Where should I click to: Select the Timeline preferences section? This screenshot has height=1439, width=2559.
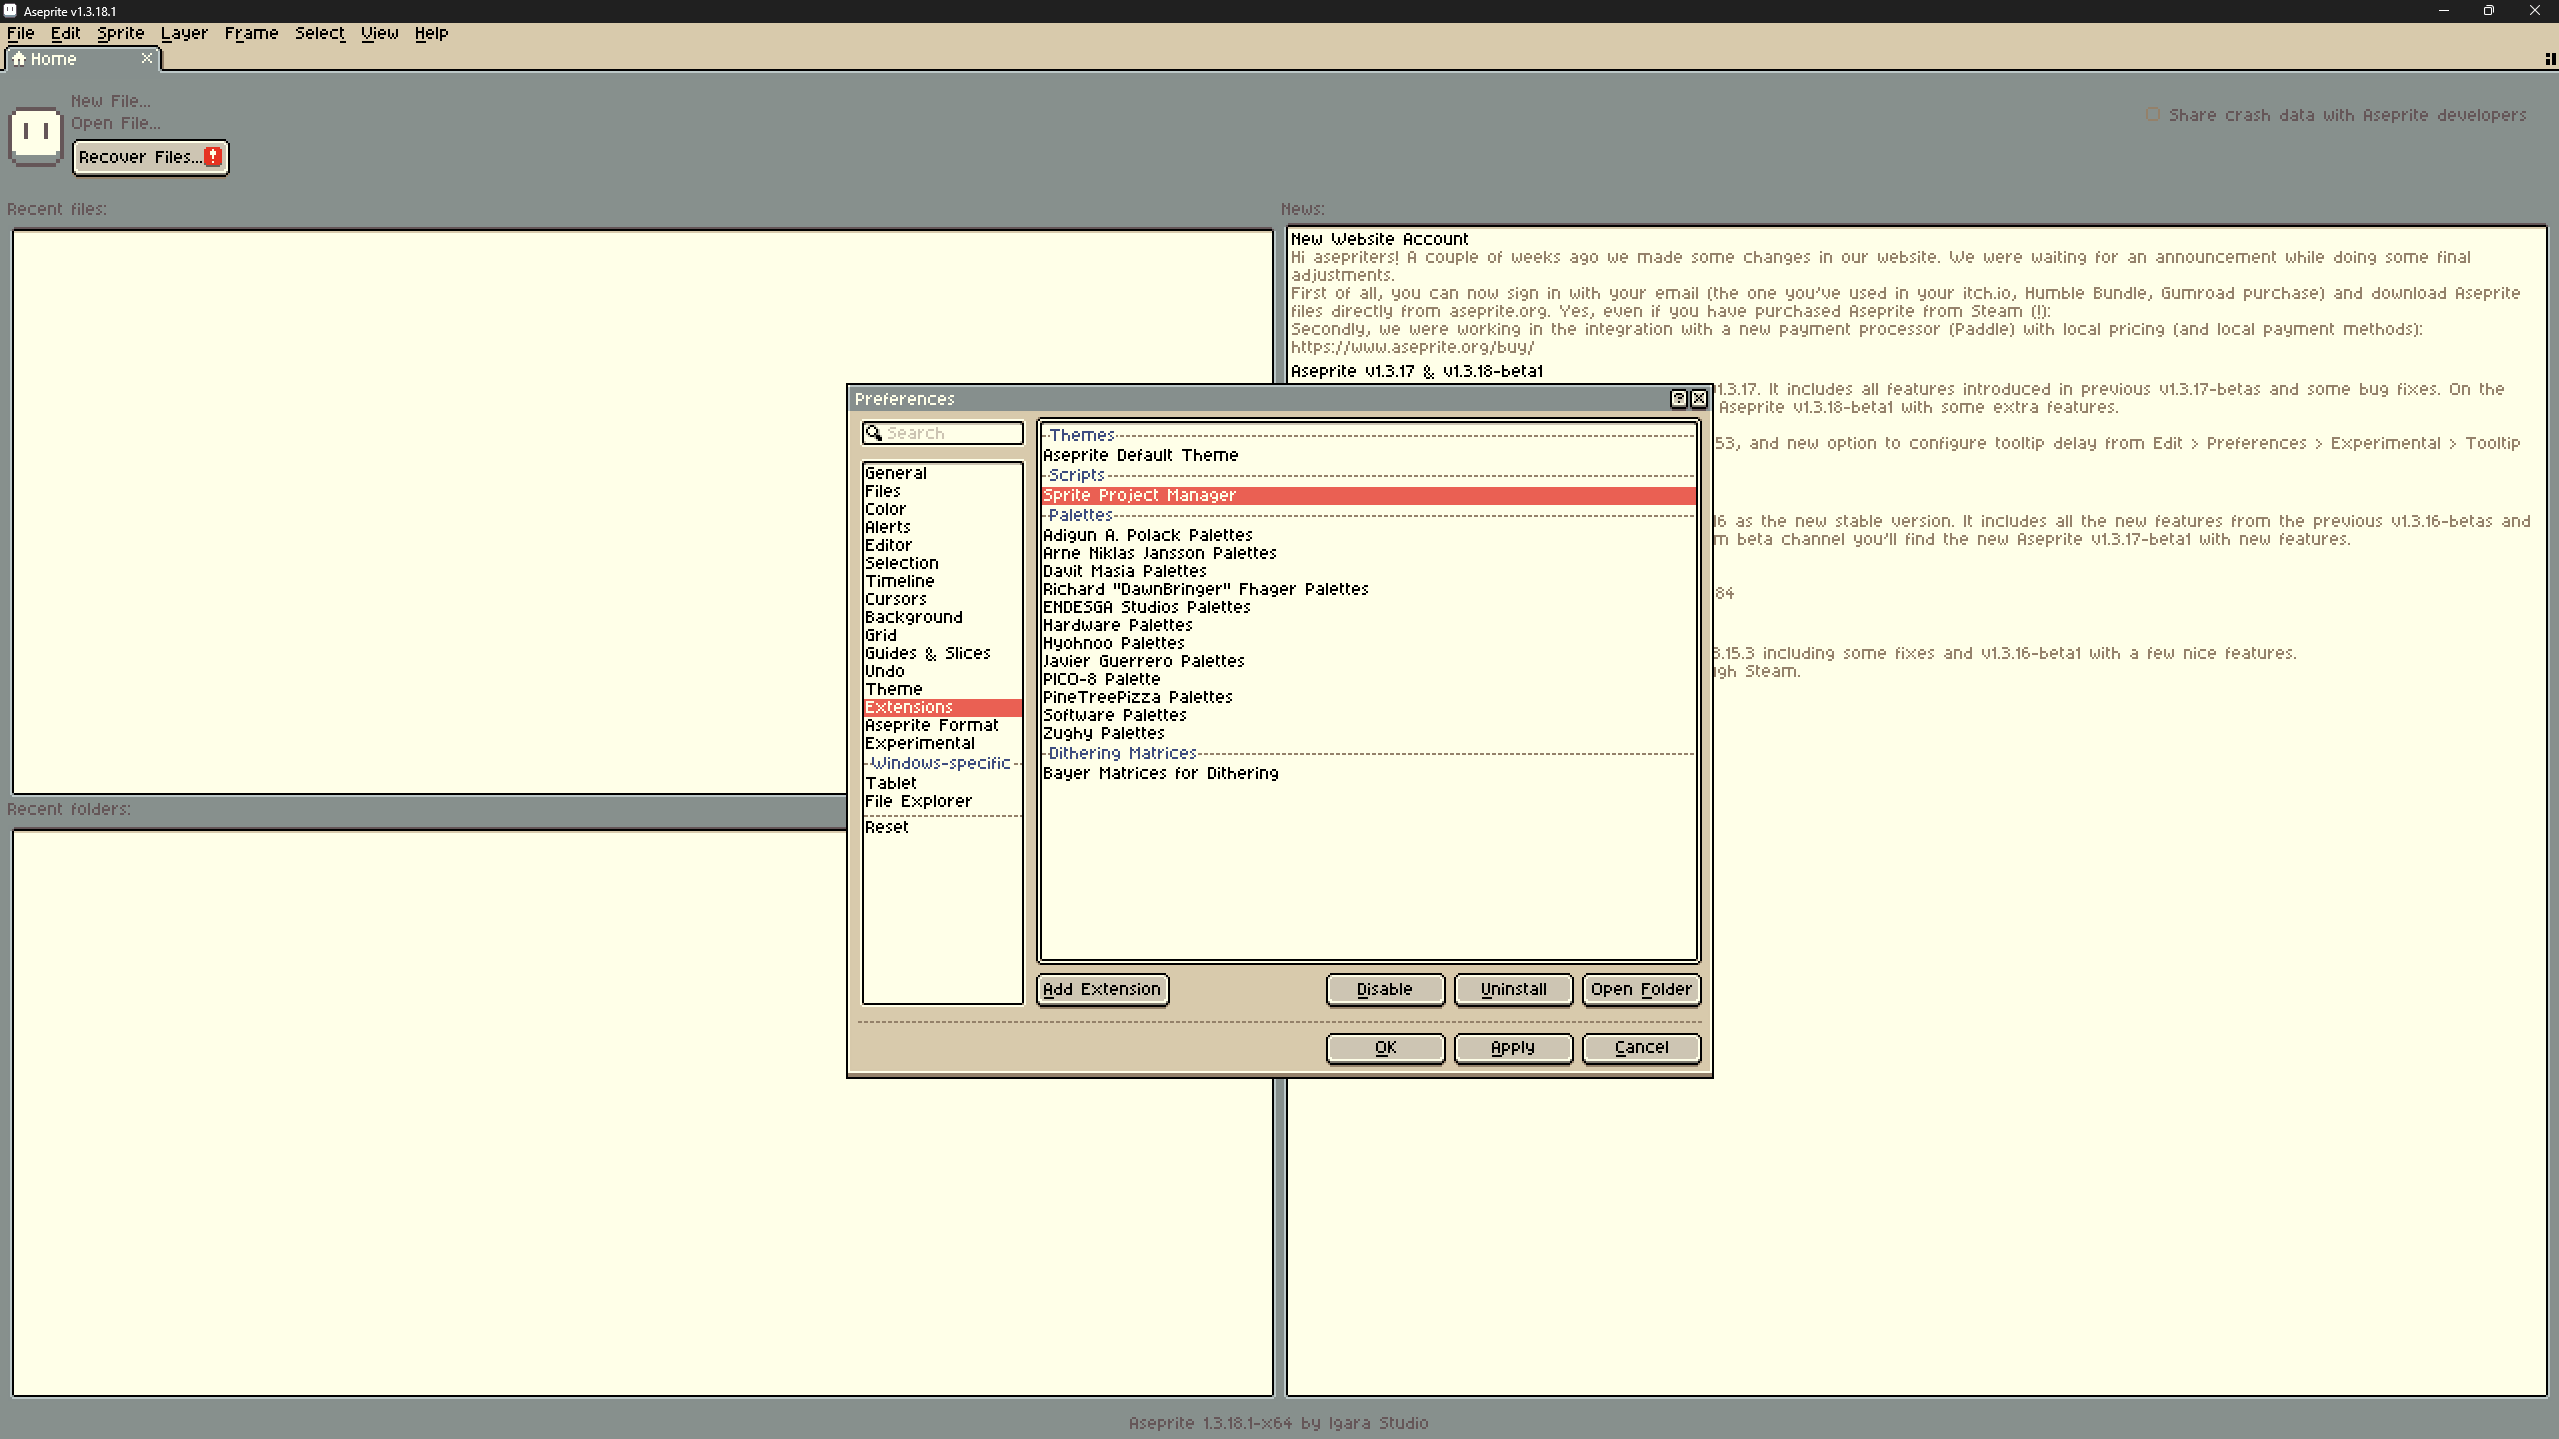point(942,581)
